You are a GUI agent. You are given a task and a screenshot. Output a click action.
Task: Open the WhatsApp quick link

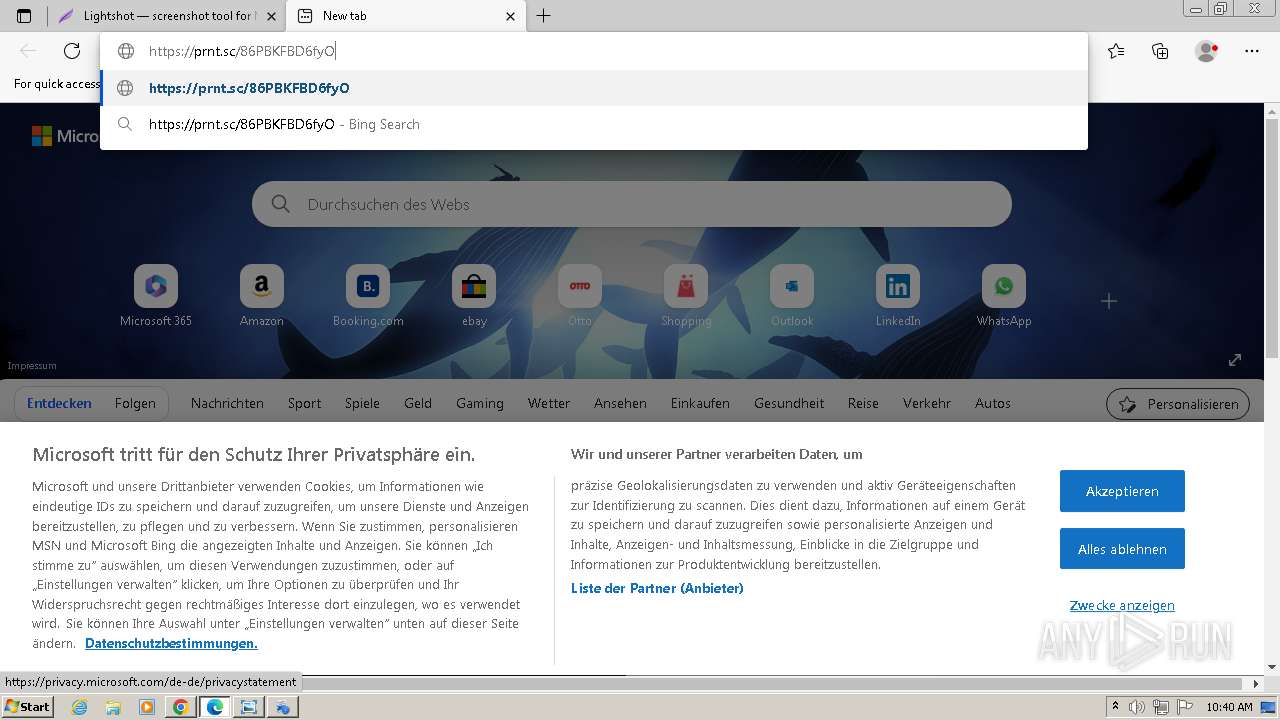click(1004, 296)
